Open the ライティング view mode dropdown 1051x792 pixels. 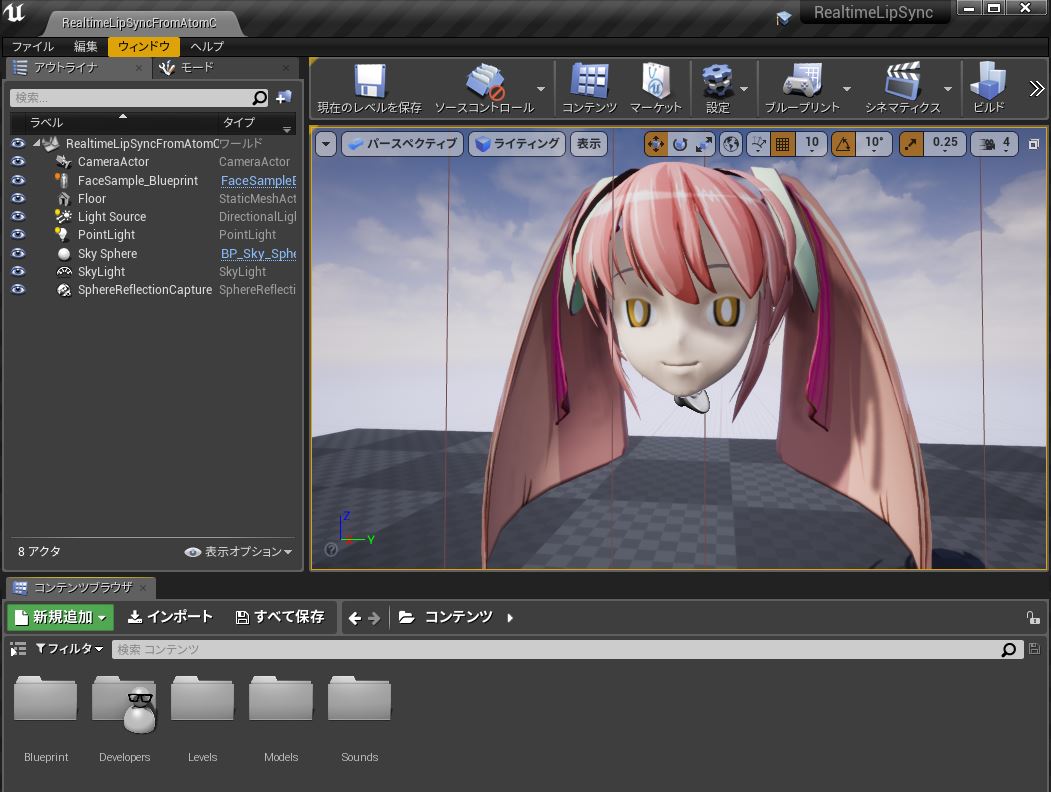[516, 143]
